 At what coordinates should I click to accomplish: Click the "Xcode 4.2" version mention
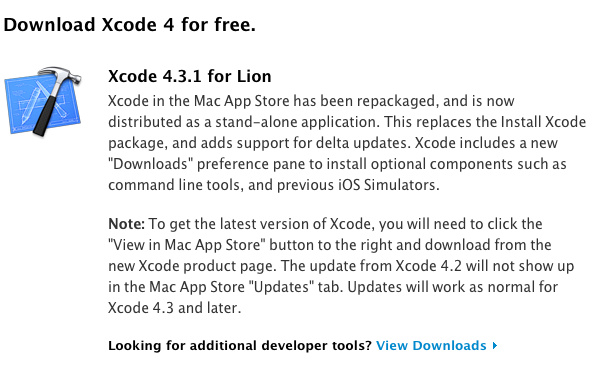point(428,265)
